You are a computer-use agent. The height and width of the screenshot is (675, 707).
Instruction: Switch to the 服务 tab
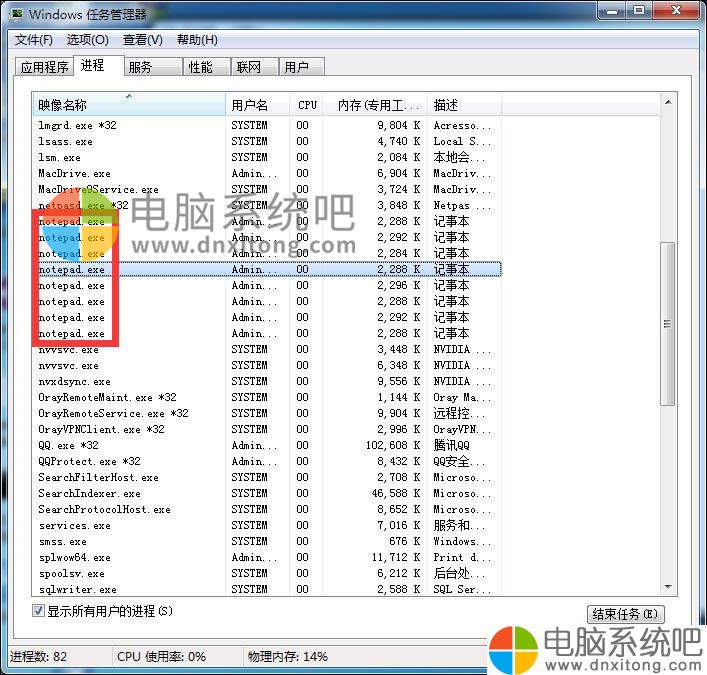click(x=153, y=67)
